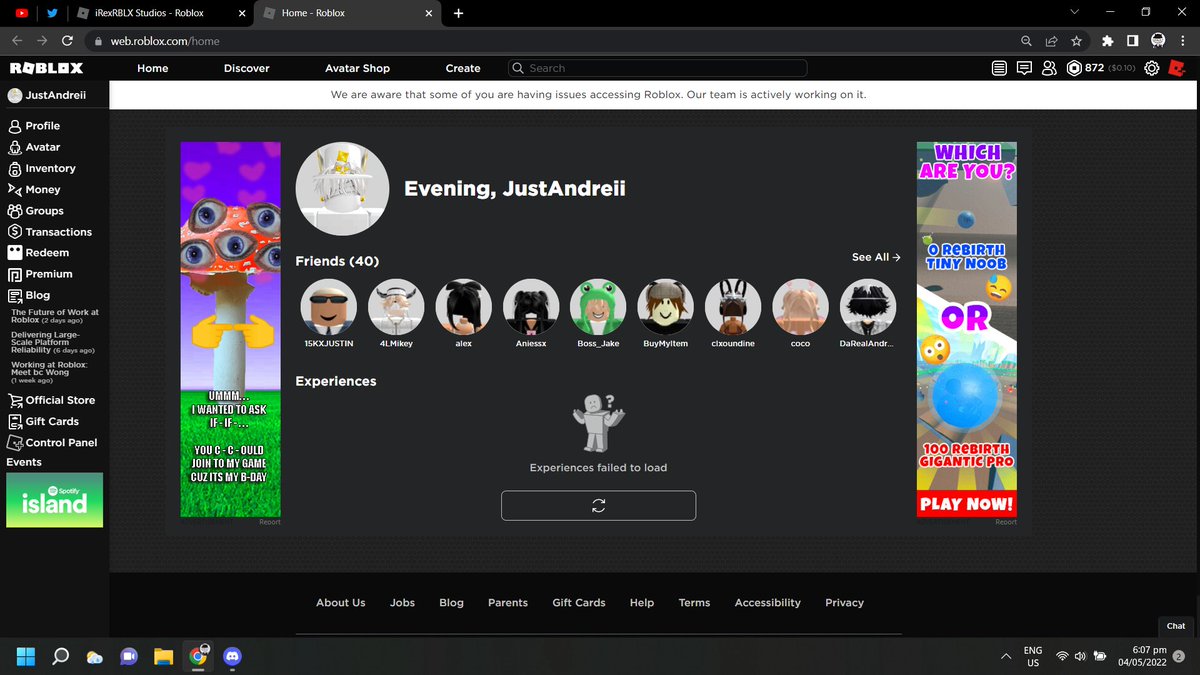Screen dimensions: 1200x675
Task: Click the taskbar clock showing 6:07 pm
Action: click(x=1142, y=656)
